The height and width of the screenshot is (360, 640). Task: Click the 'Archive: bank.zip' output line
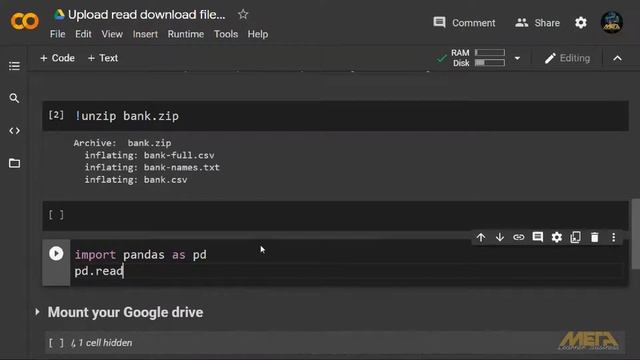tap(122, 143)
